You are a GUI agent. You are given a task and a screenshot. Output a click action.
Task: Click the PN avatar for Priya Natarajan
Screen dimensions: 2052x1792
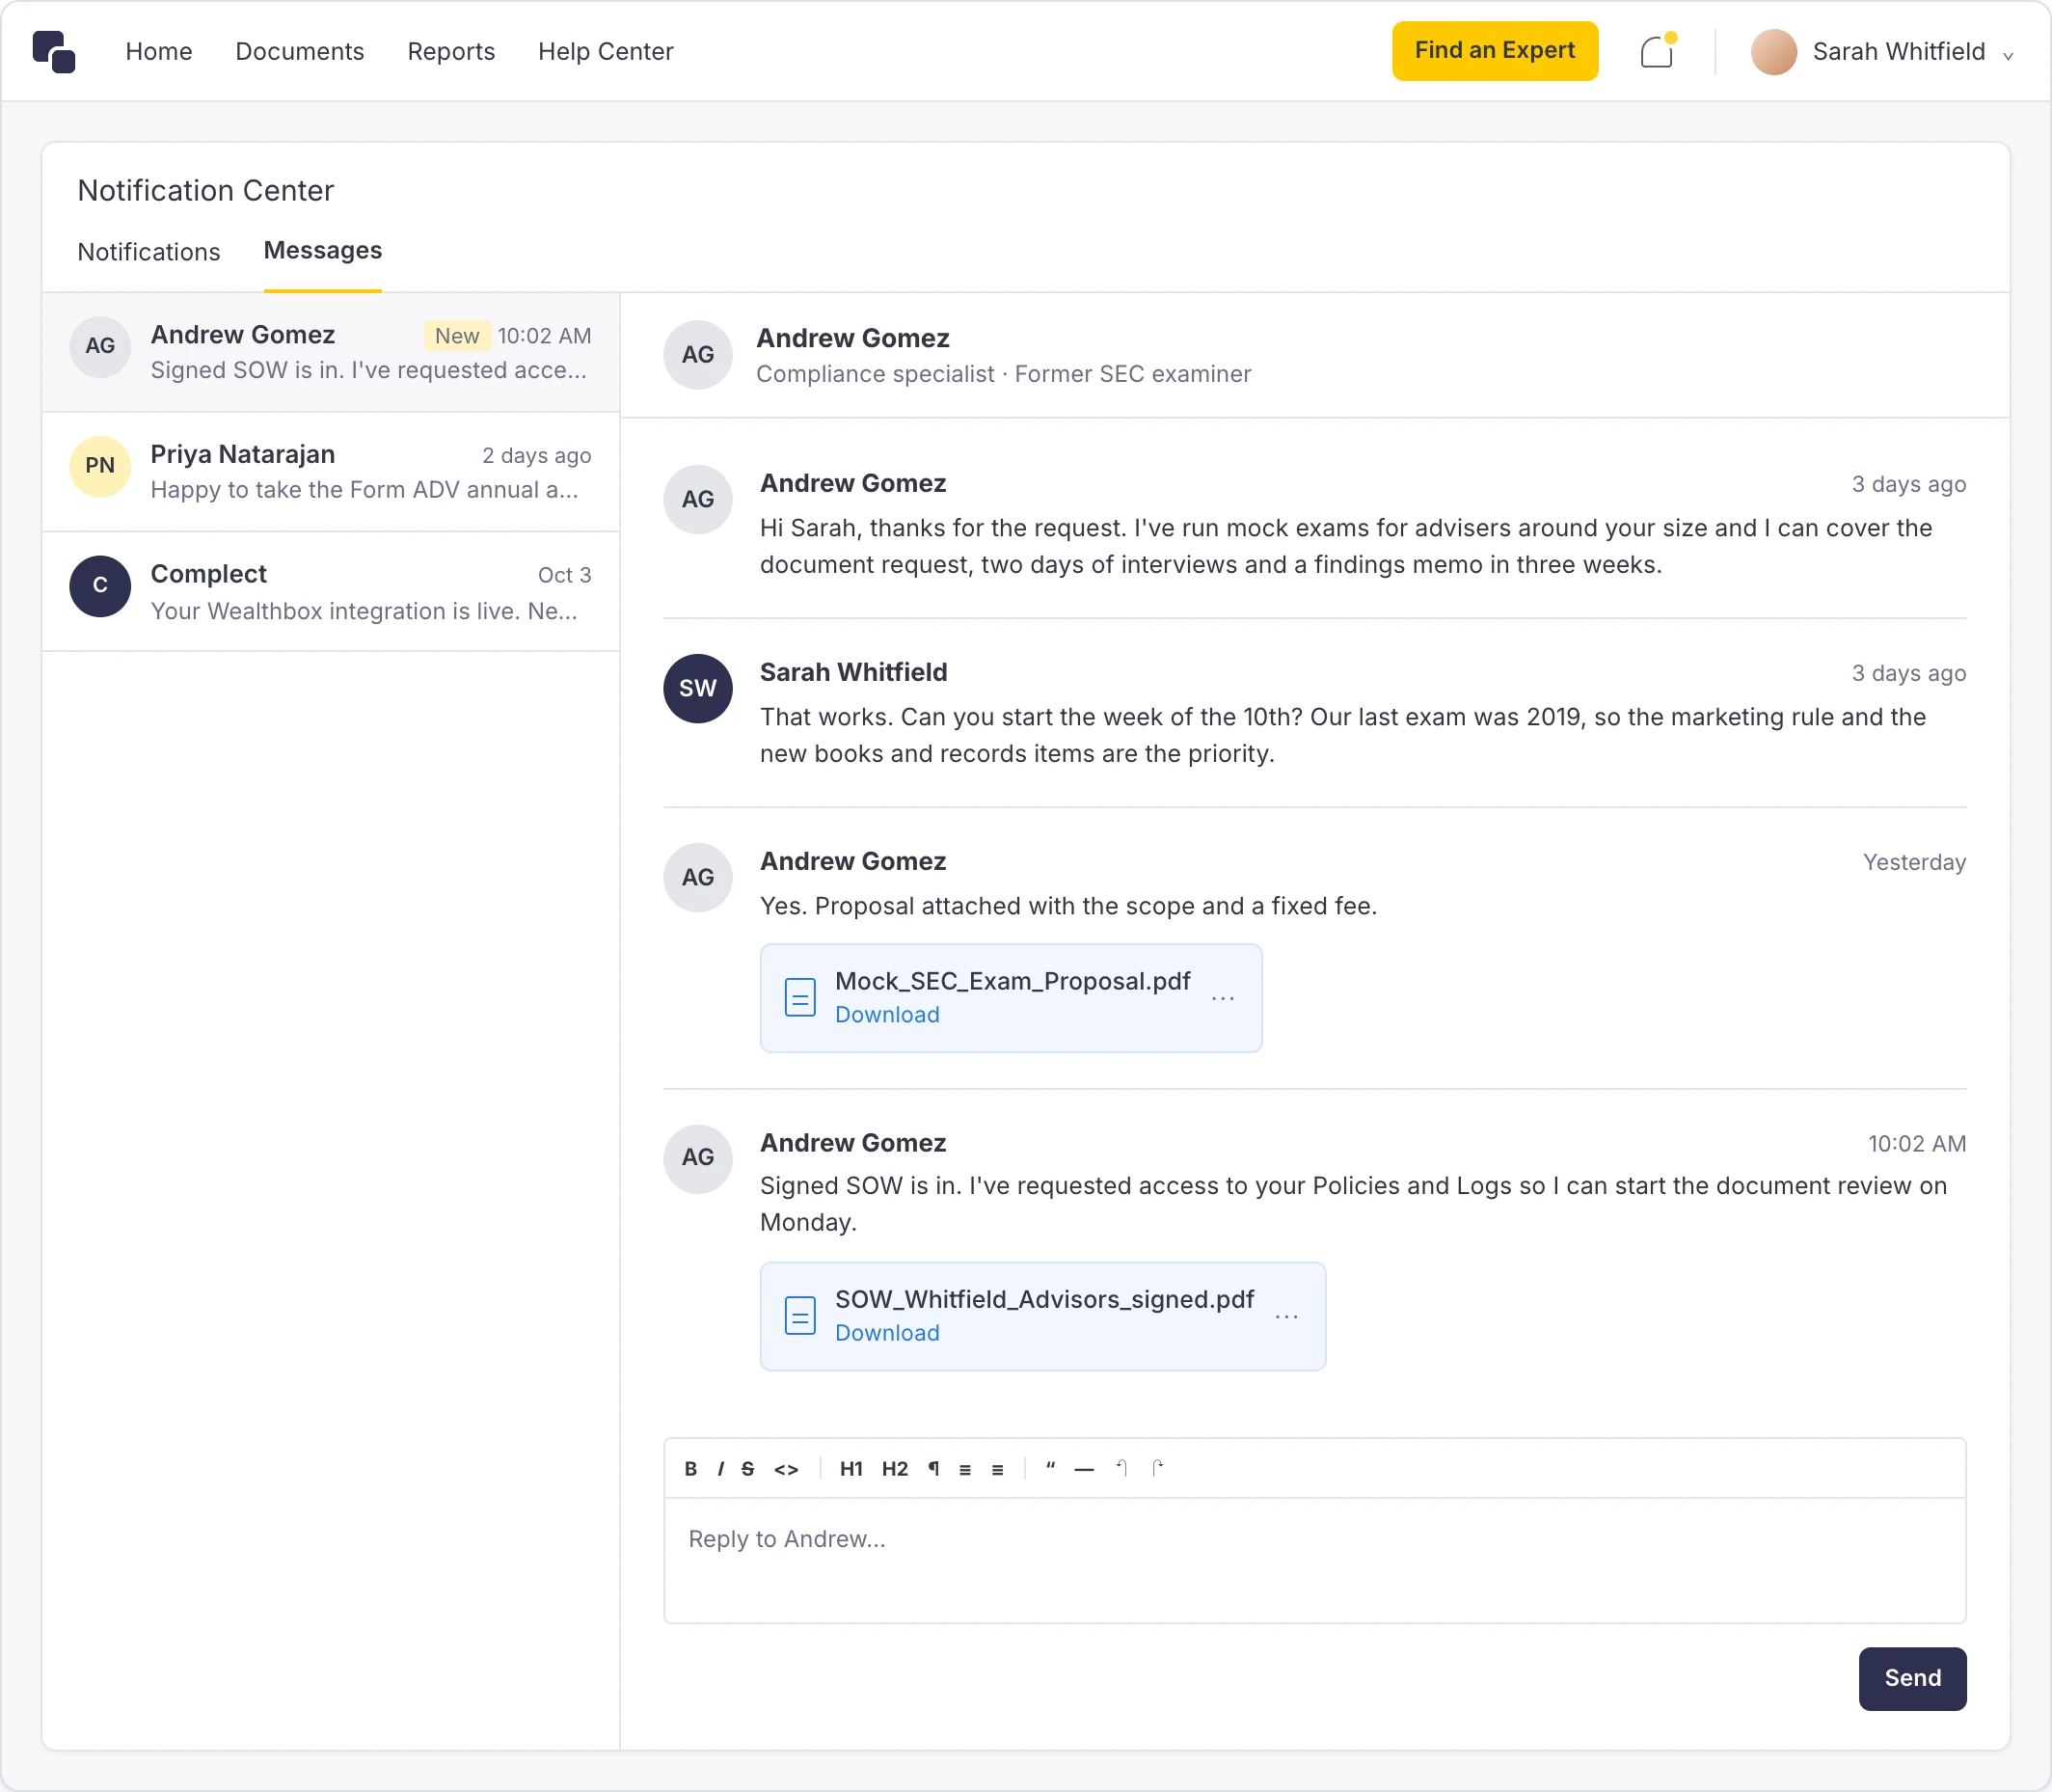point(100,466)
